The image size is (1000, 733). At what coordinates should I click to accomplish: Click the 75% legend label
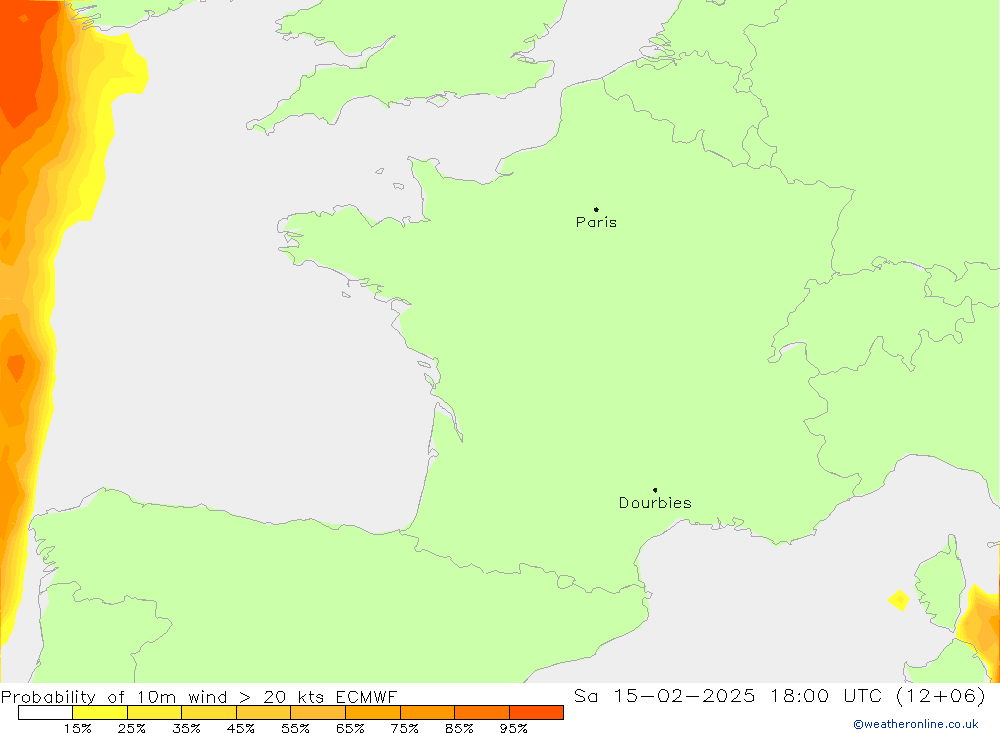pos(404,728)
